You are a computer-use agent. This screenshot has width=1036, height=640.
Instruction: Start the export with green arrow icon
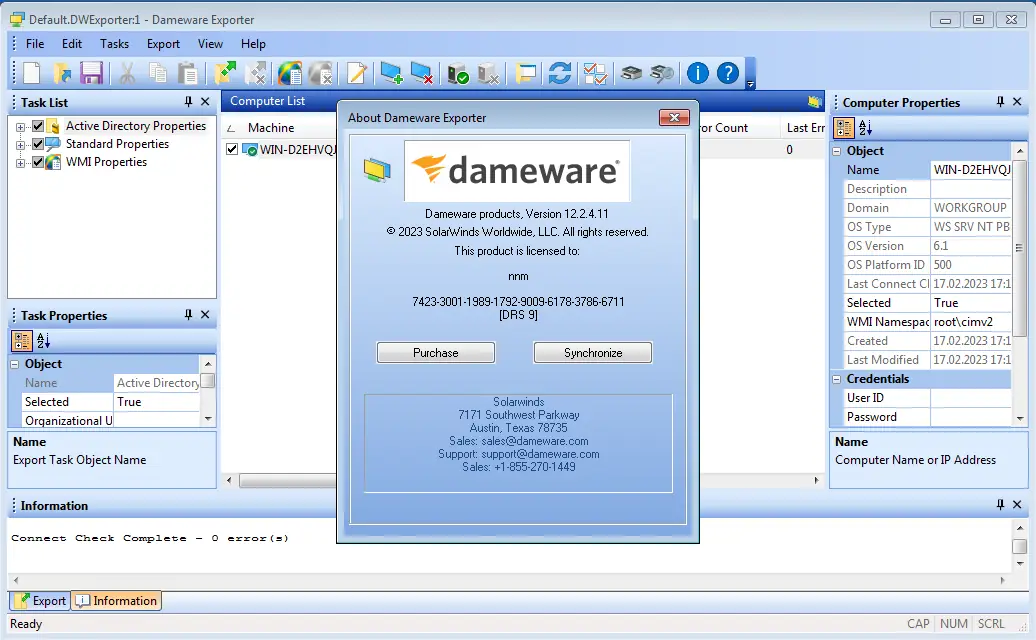[x=224, y=72]
